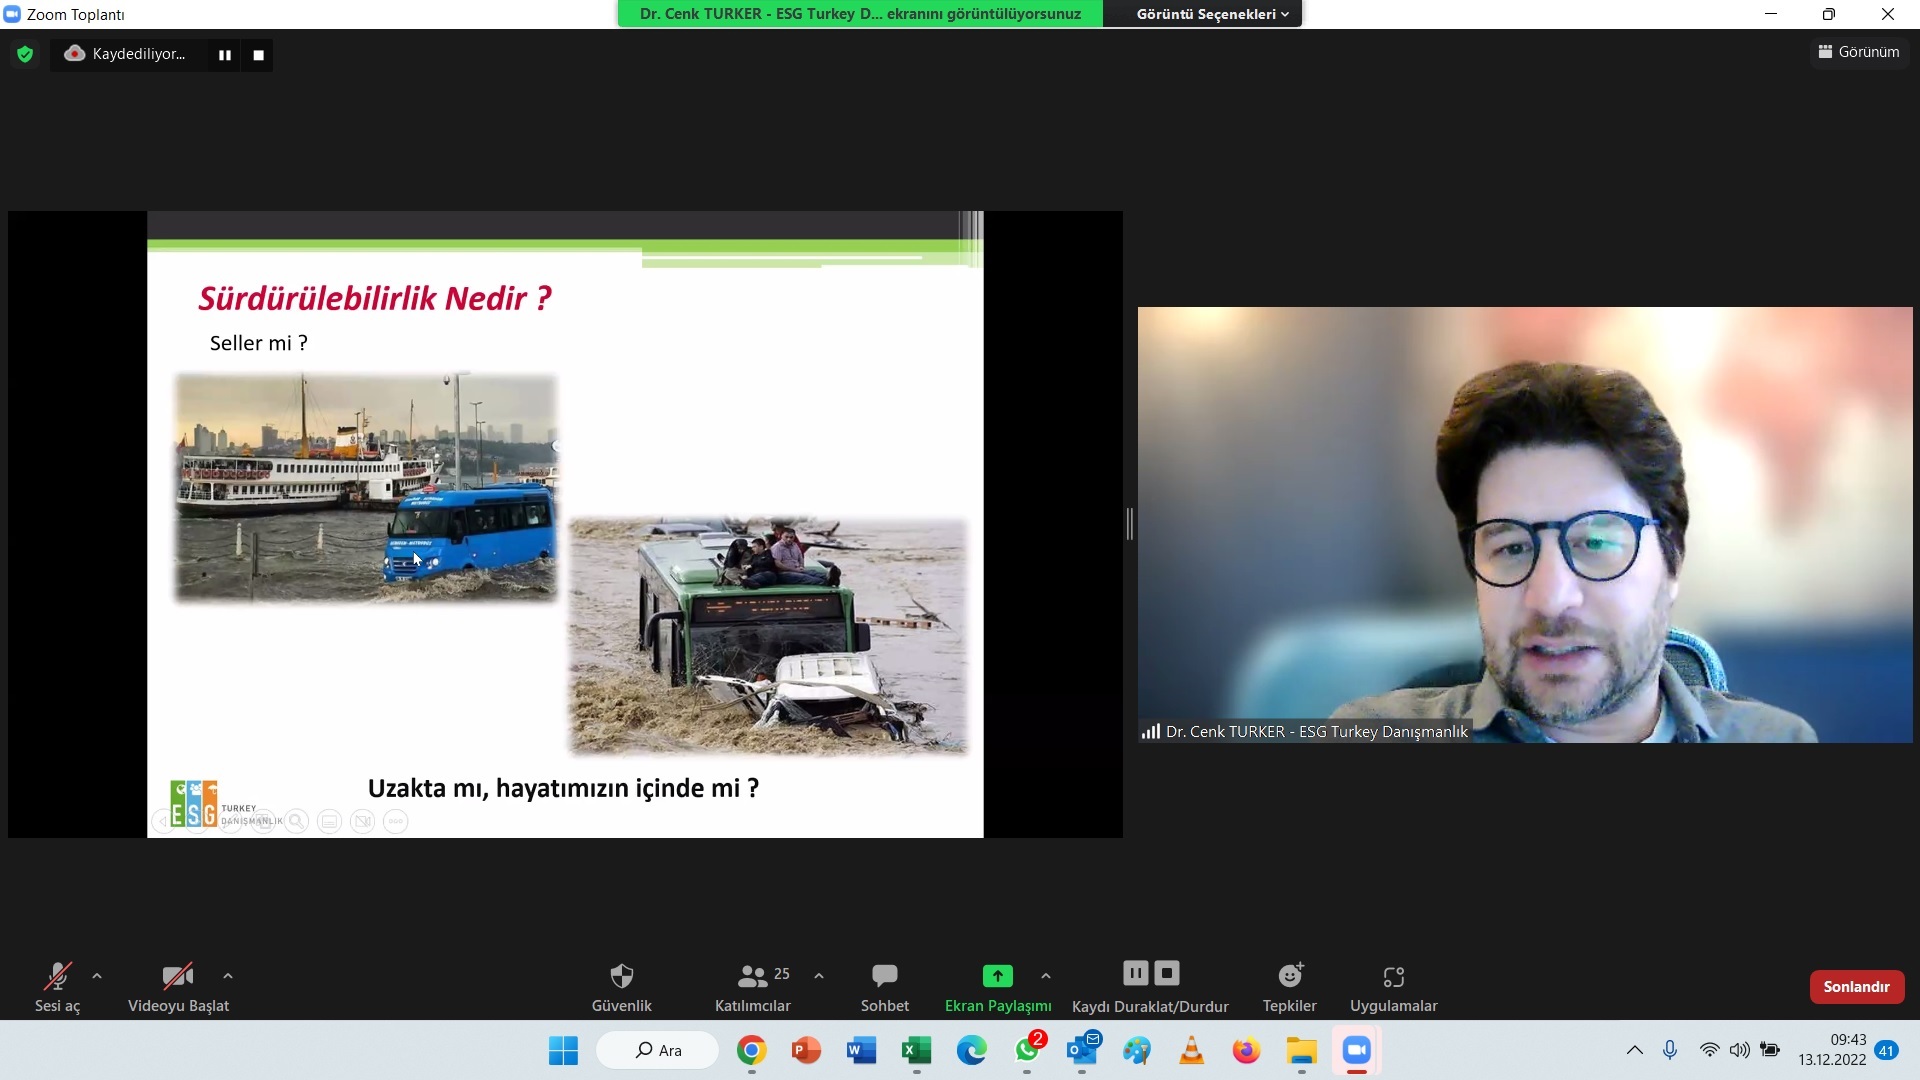Open the Katılımcılar participants icon
1920x1080 pixels.
[752, 976]
